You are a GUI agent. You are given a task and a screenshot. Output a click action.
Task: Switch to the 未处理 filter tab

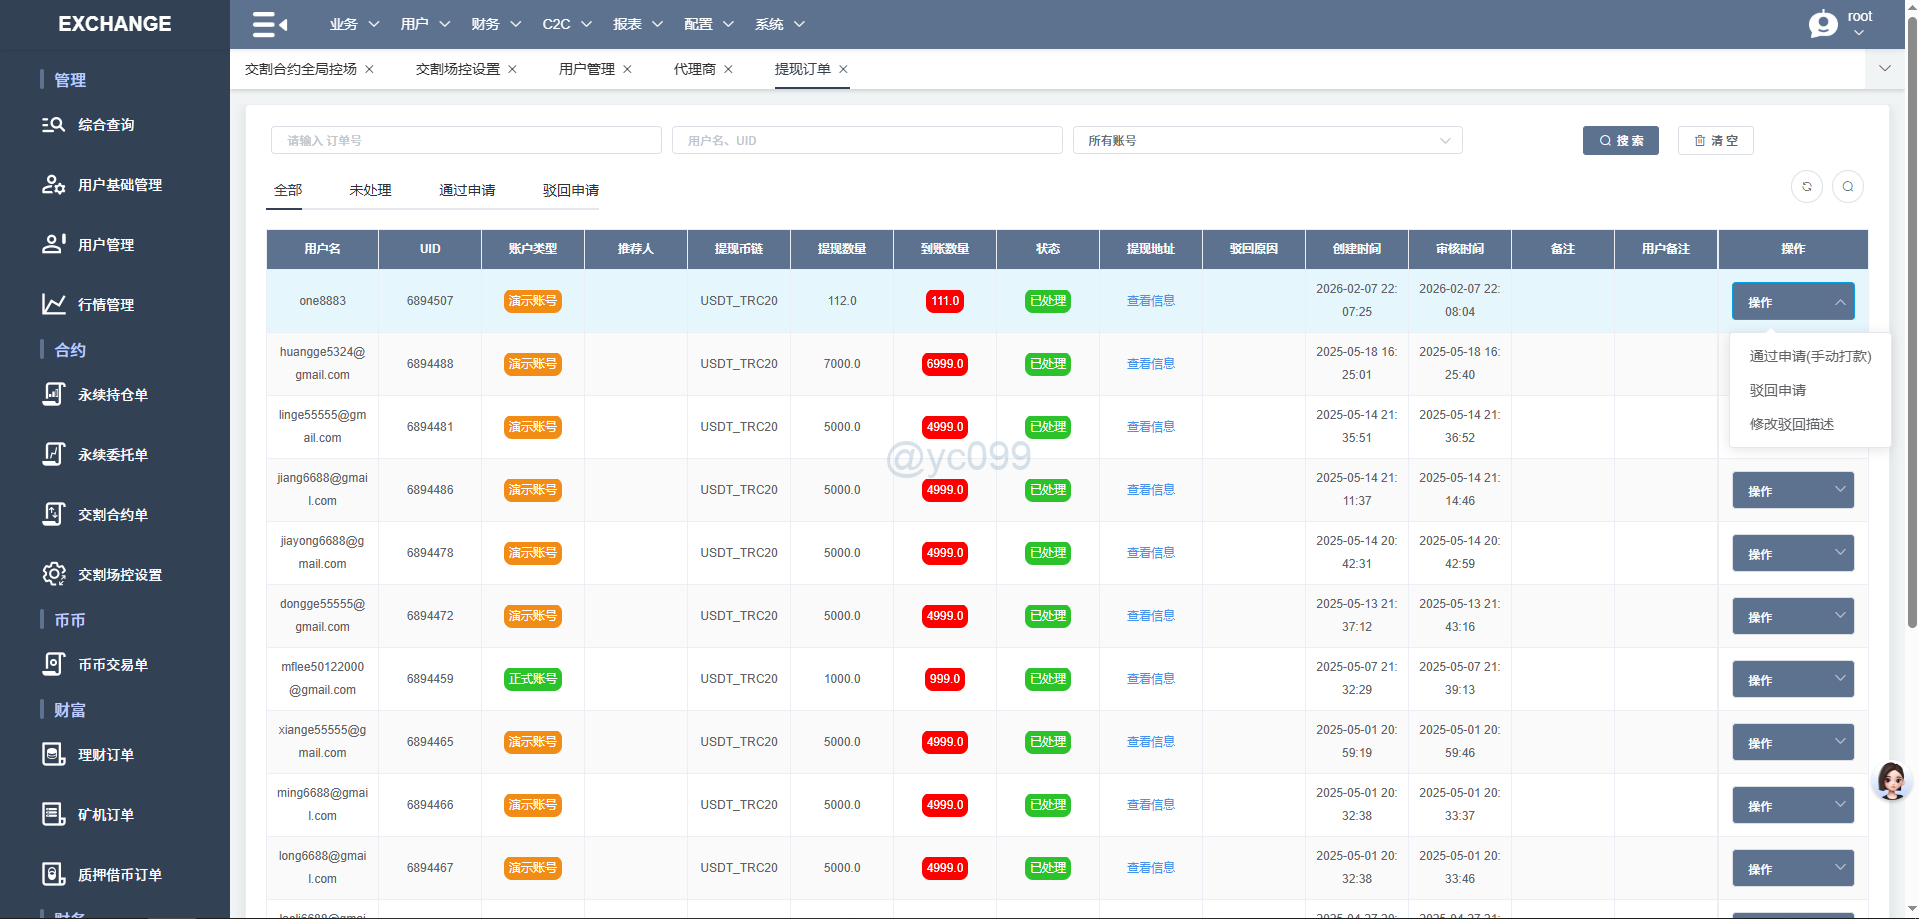[x=370, y=190]
